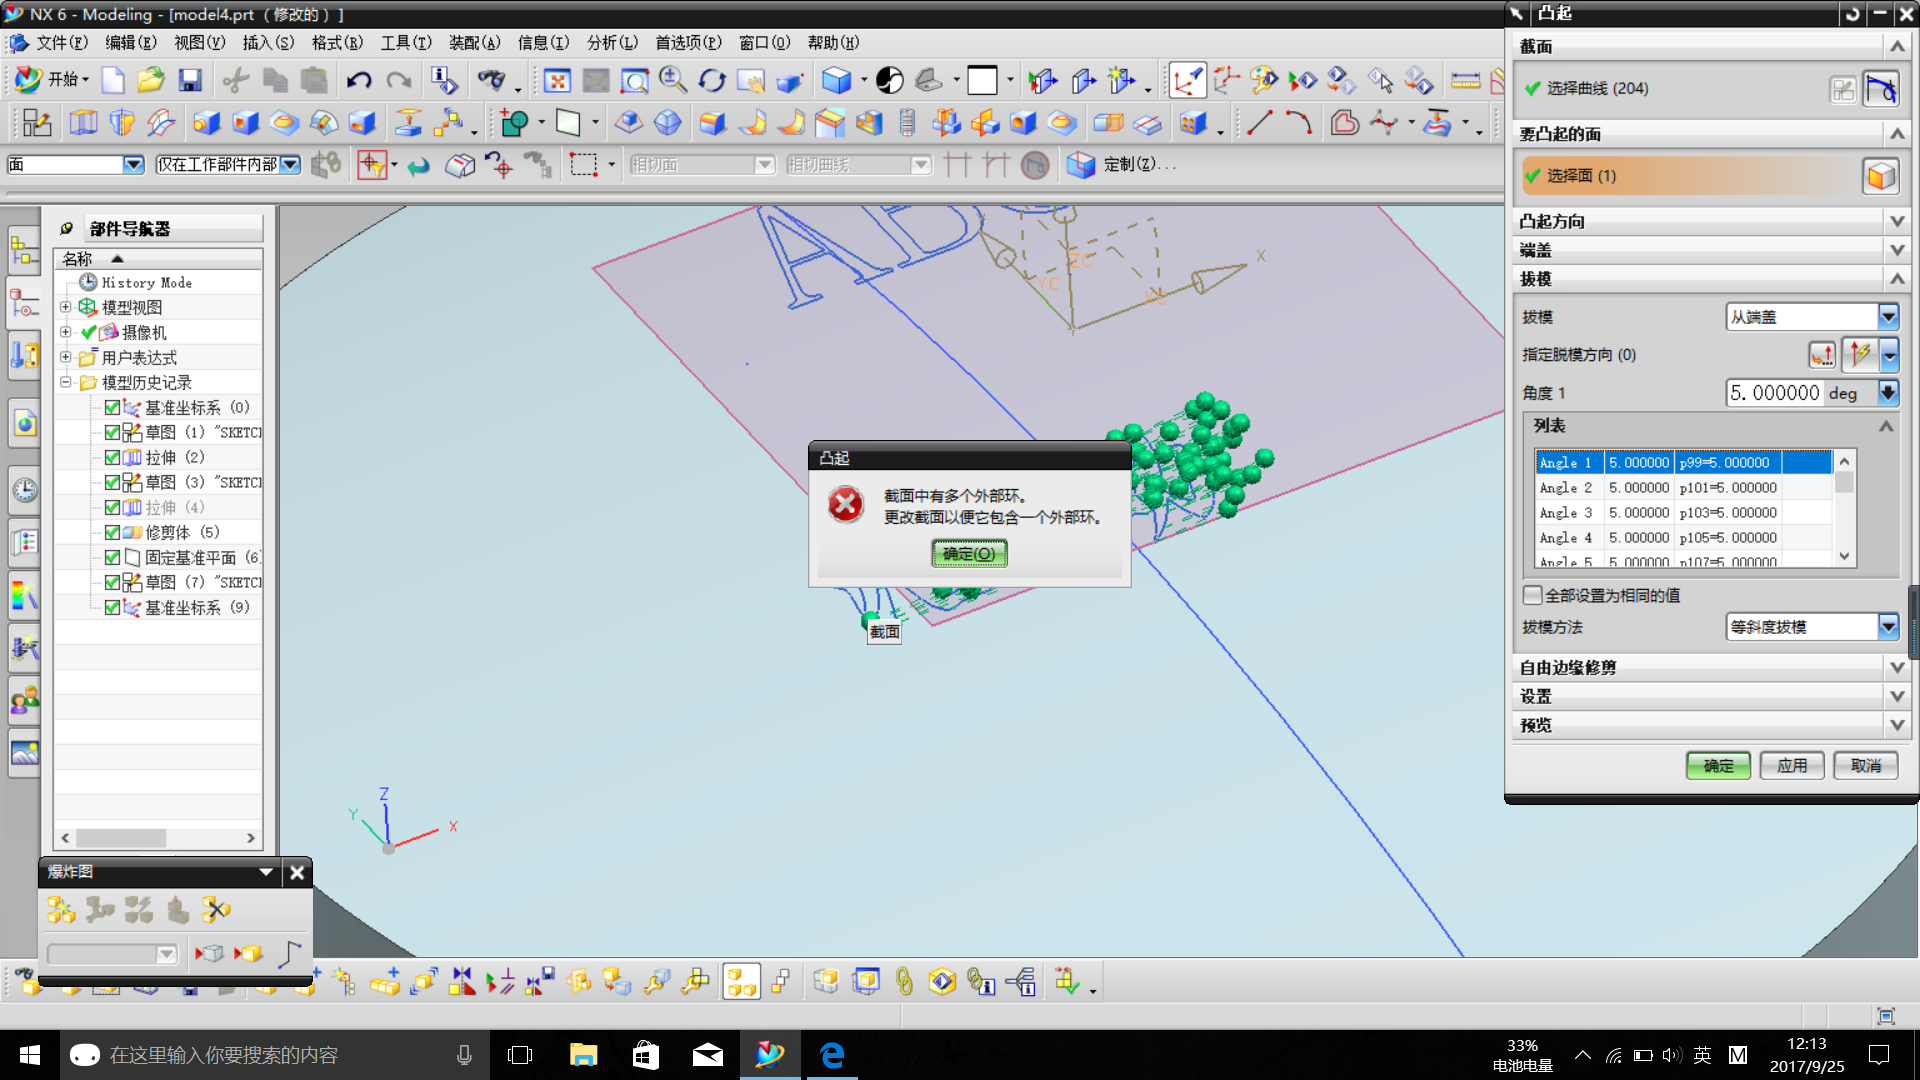The image size is (1920, 1080).
Task: Click the Undo arrow icon
Action: tap(359, 80)
